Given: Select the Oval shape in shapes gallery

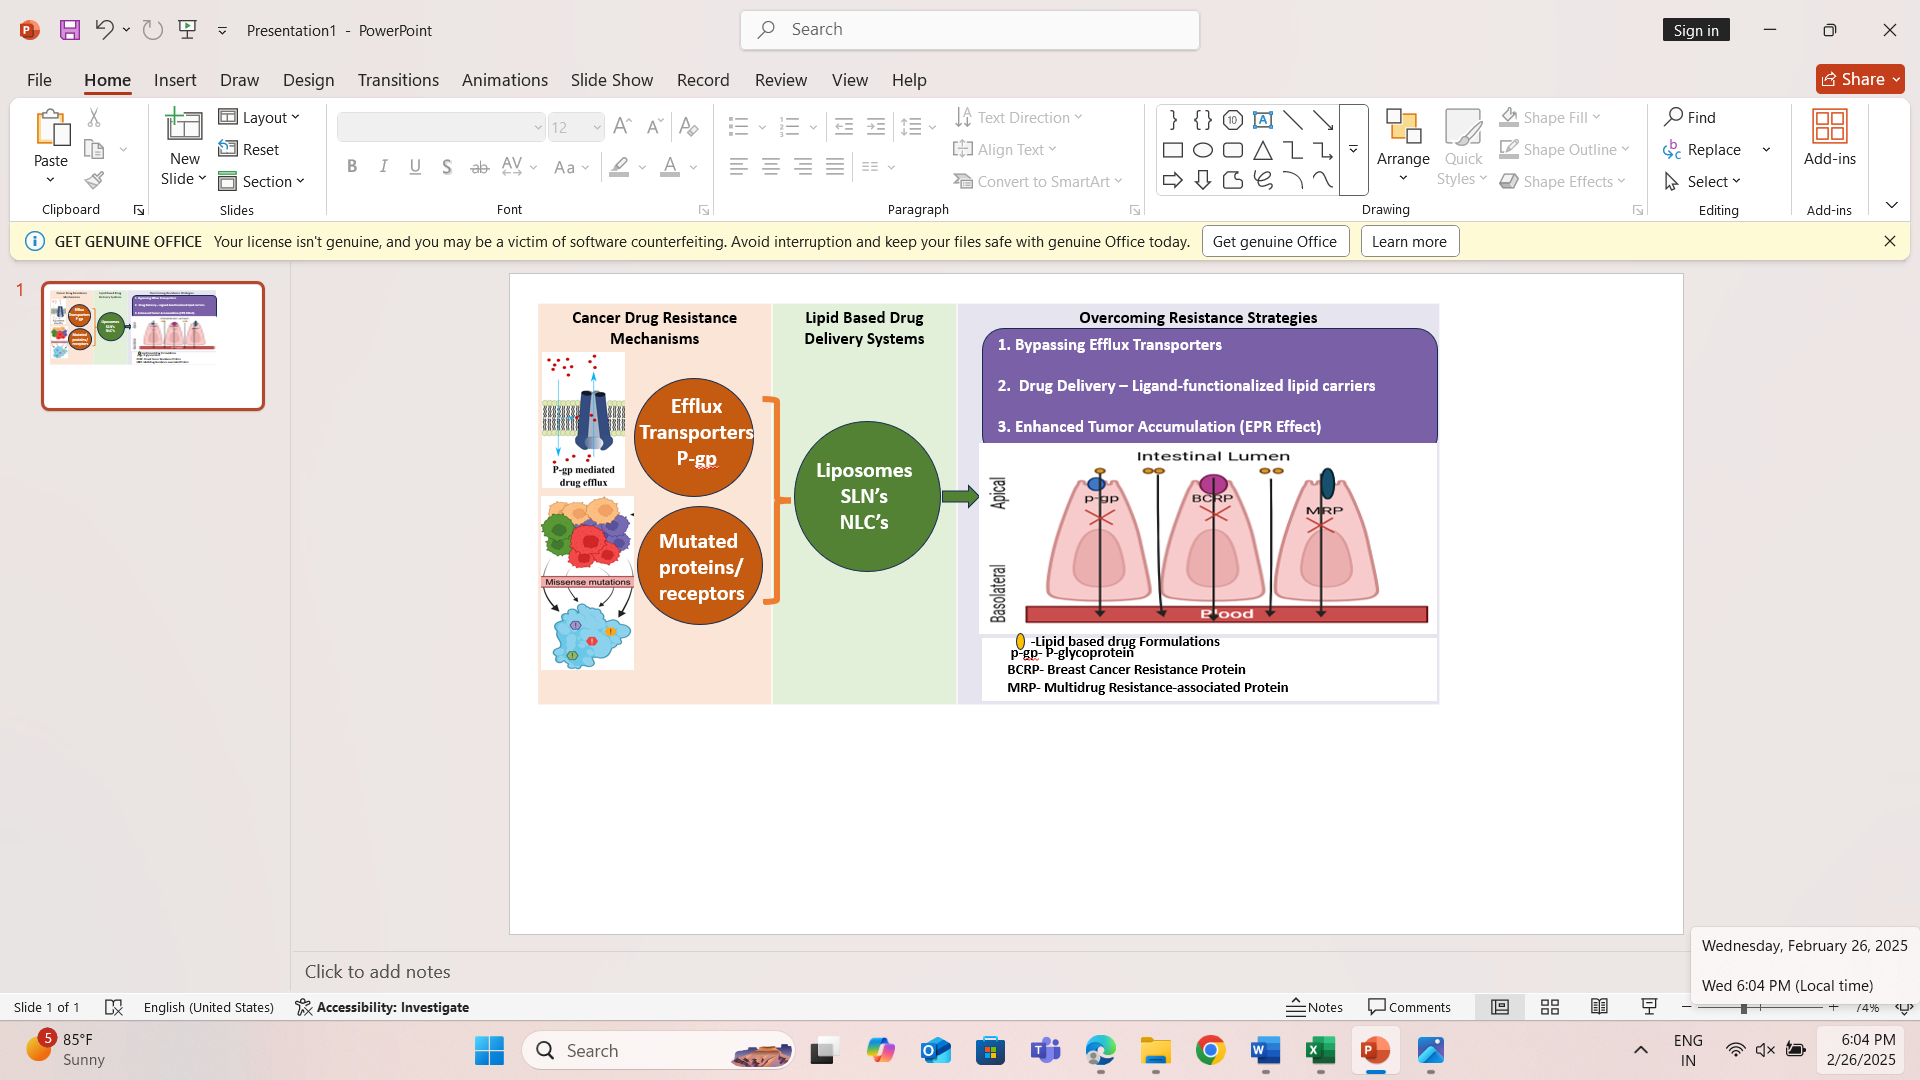Looking at the screenshot, I should pos(1203,150).
